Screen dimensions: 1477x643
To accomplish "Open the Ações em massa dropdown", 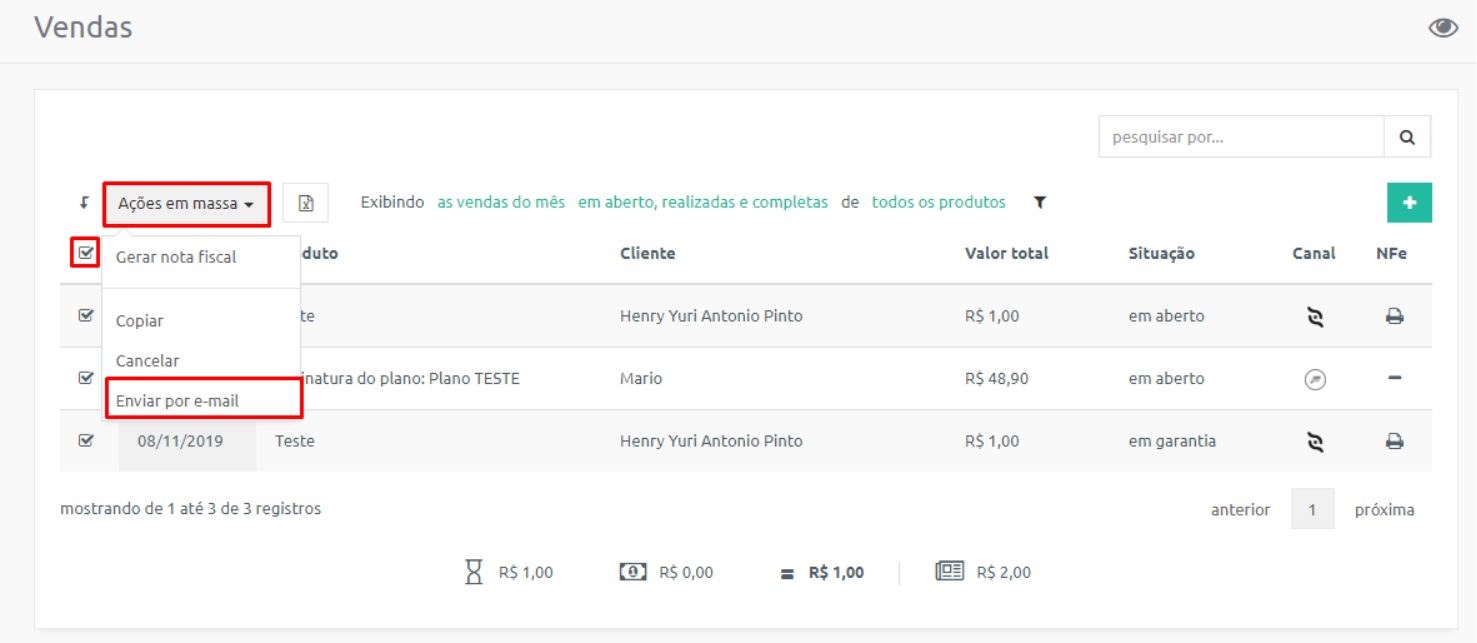I will (186, 203).
